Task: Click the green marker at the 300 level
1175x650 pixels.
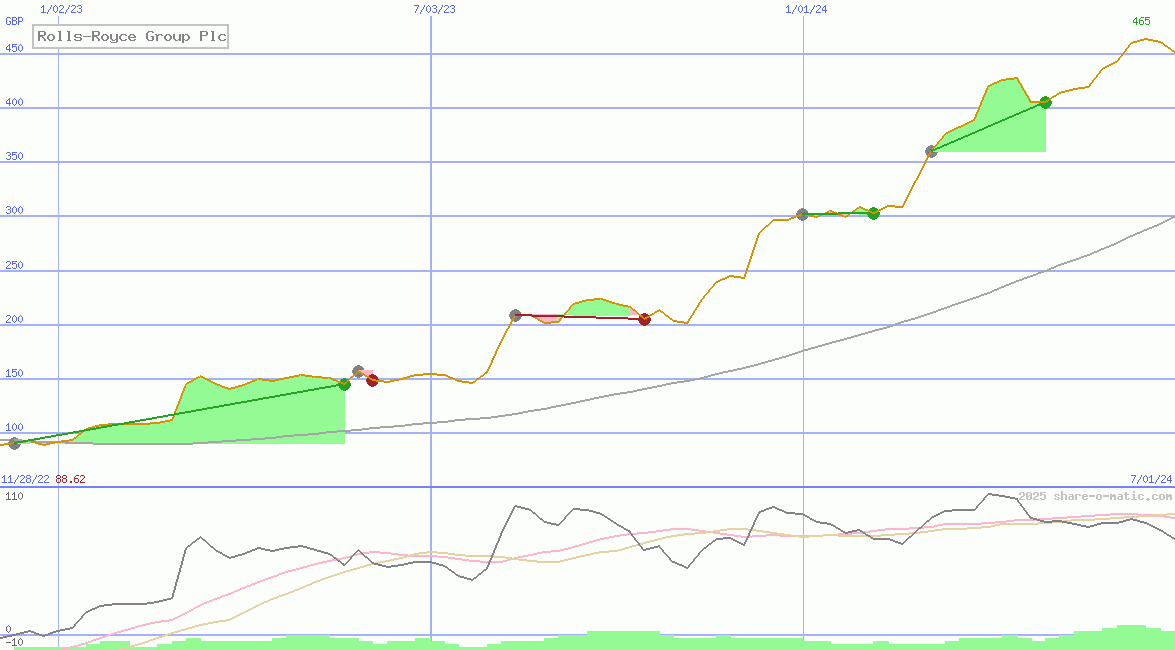Action: click(x=873, y=213)
